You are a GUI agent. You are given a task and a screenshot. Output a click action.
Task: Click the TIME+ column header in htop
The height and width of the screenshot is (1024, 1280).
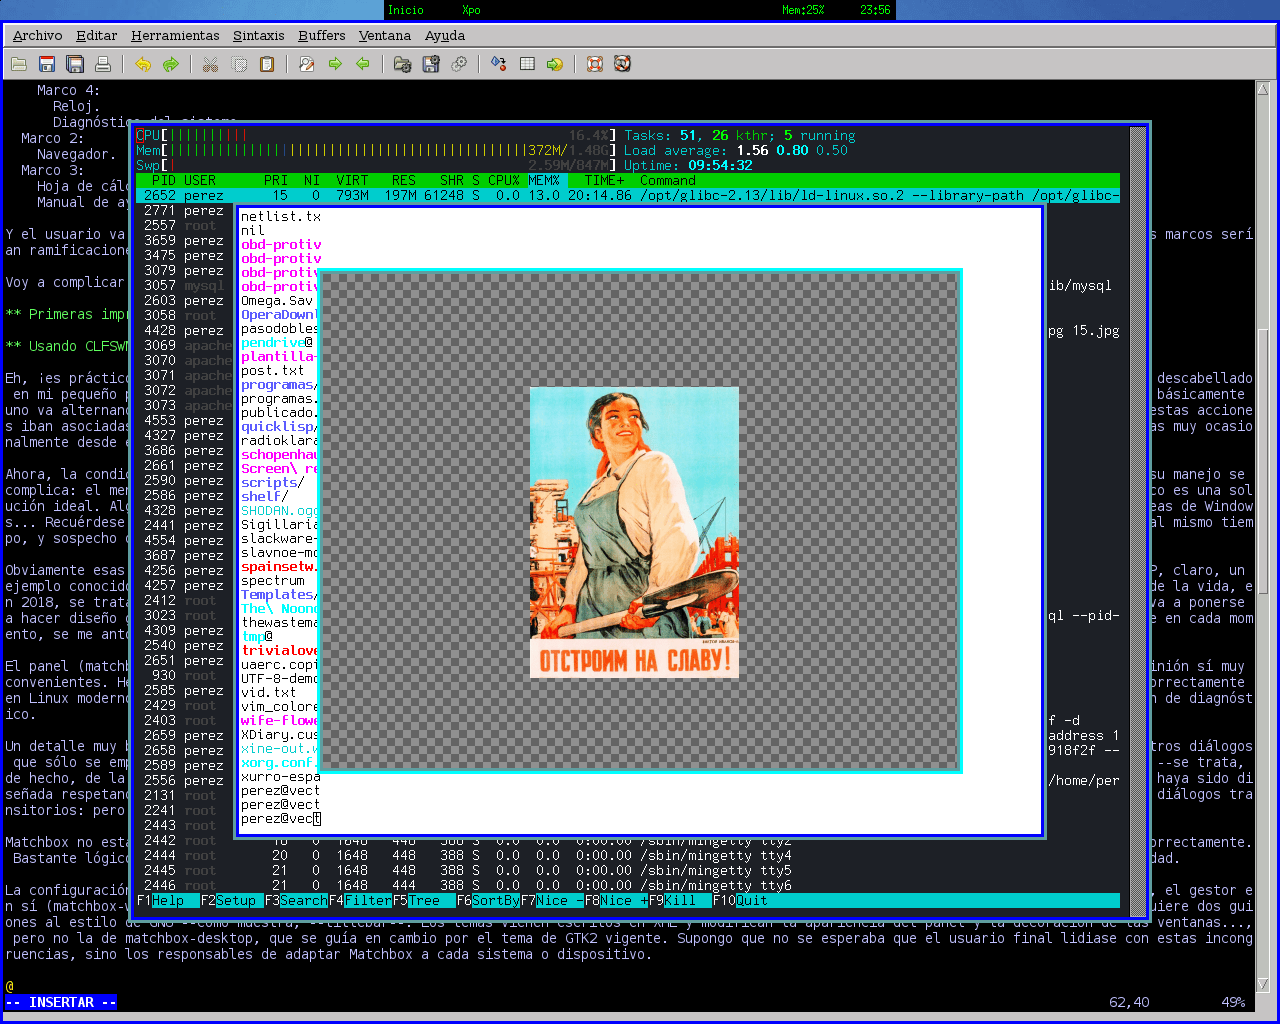click(604, 181)
